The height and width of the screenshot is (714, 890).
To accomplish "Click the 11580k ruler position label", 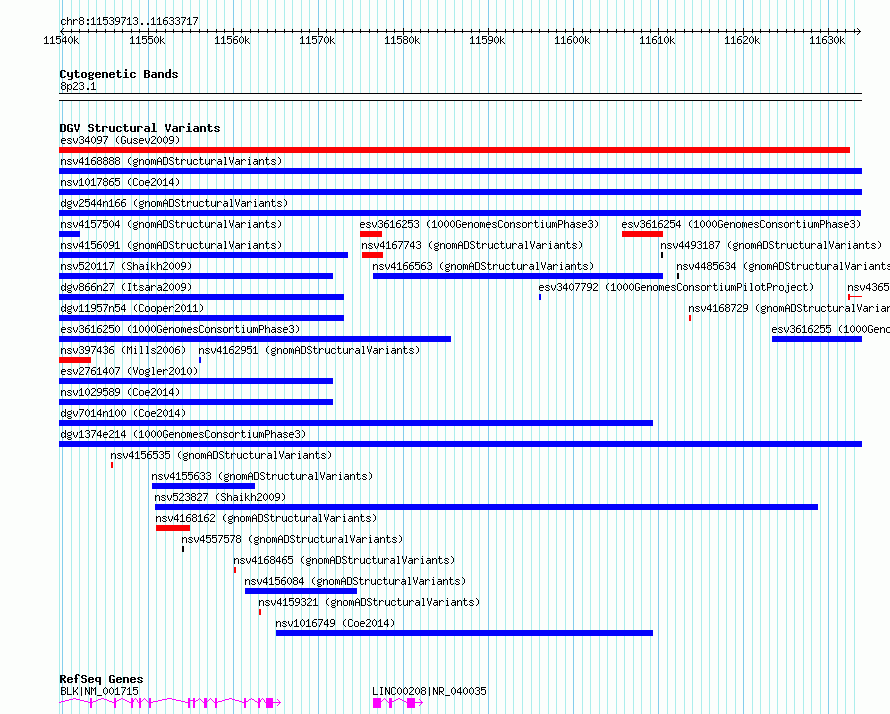I will tap(402, 40).
